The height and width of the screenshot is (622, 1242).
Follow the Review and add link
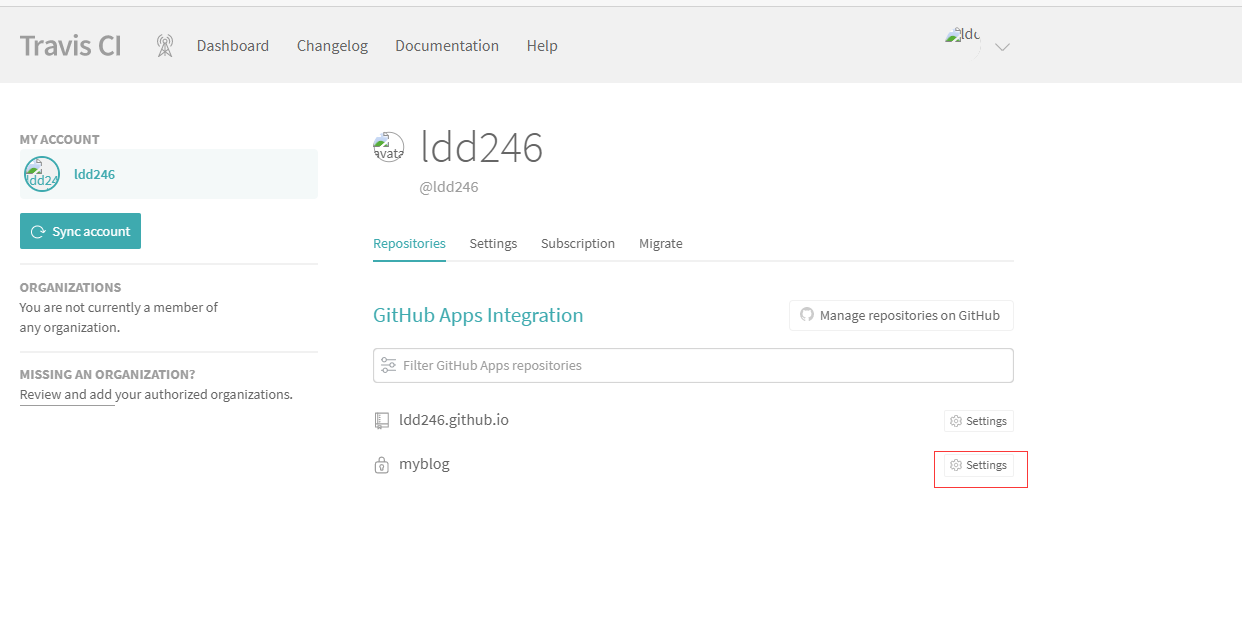click(x=66, y=394)
